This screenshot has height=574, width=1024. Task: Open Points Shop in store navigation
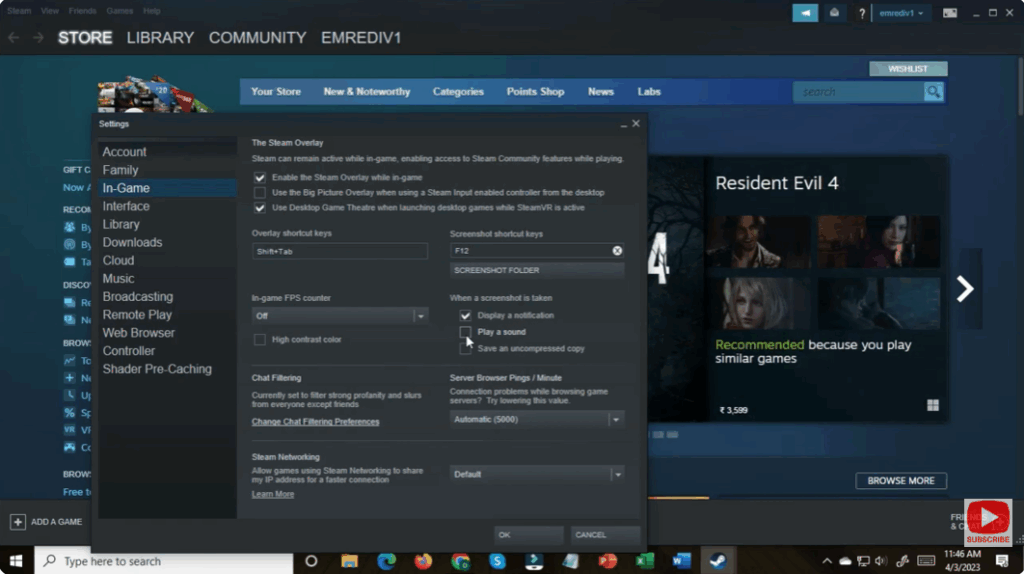[535, 92]
